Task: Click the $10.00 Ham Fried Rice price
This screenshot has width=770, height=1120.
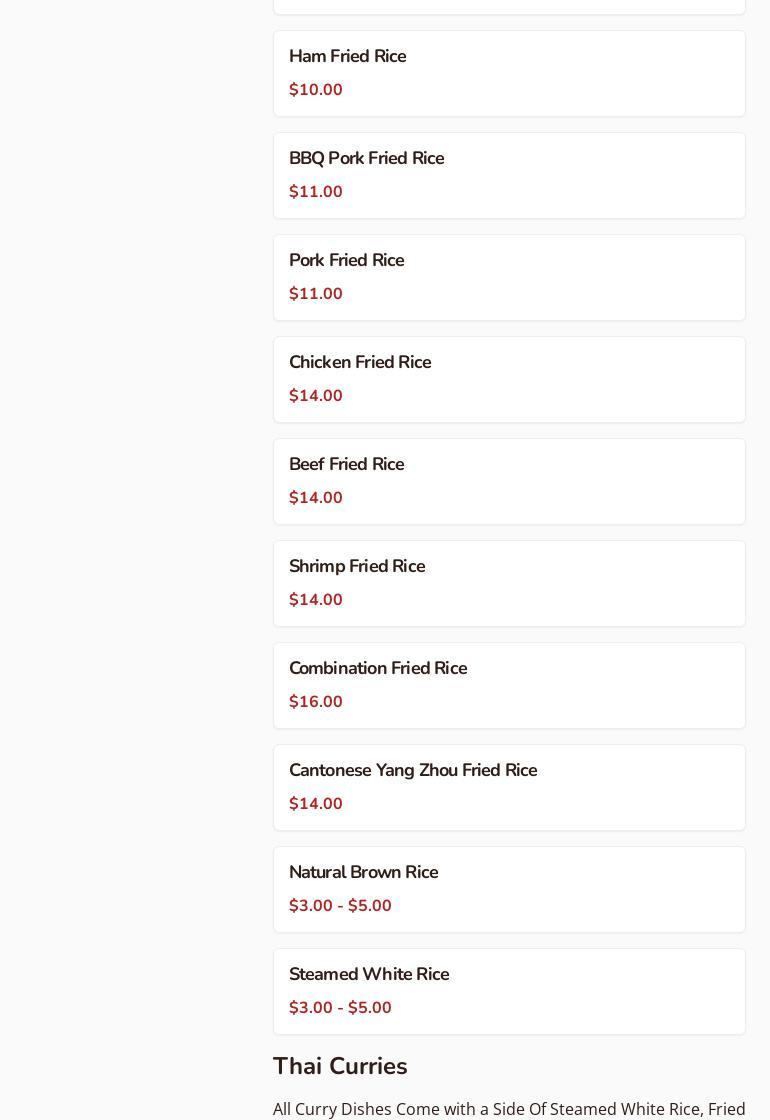Action: [316, 90]
